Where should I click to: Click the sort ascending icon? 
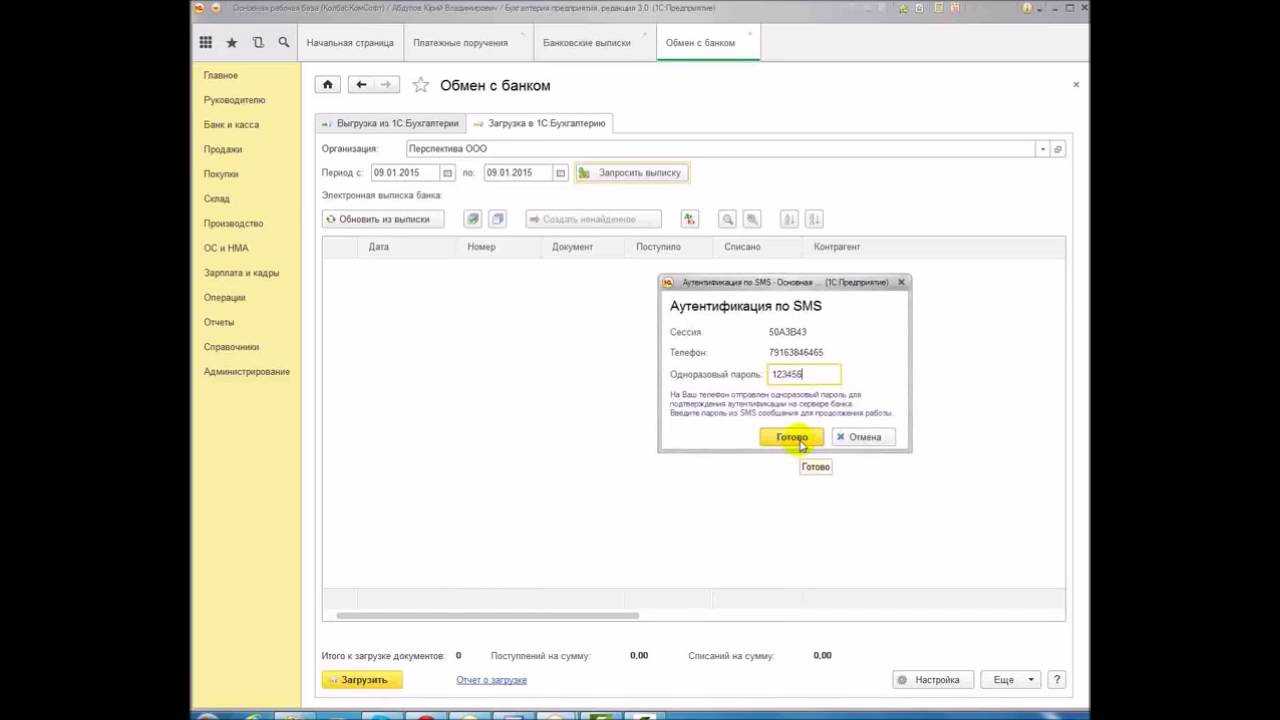pos(788,219)
